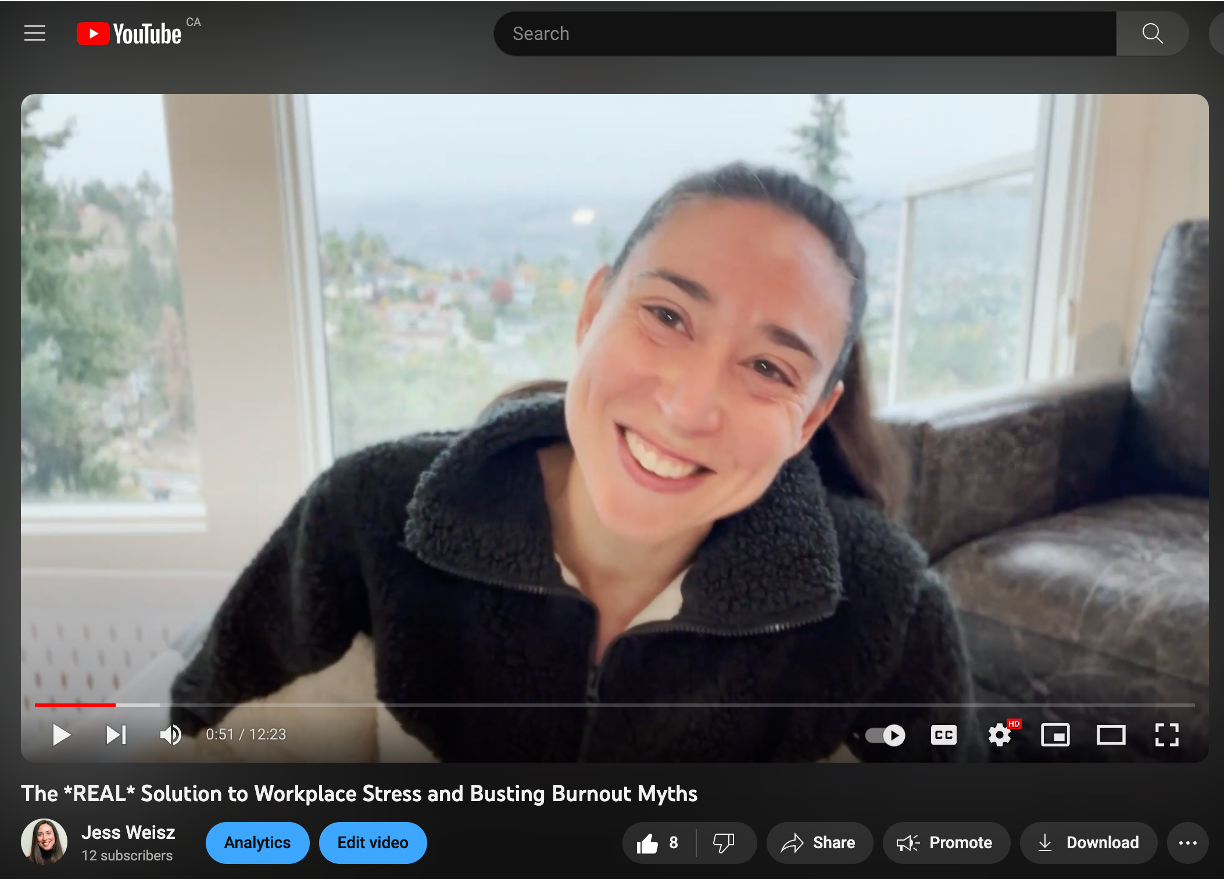Screen dimensions: 1224x880
Task: Promote this video
Action: [946, 843]
